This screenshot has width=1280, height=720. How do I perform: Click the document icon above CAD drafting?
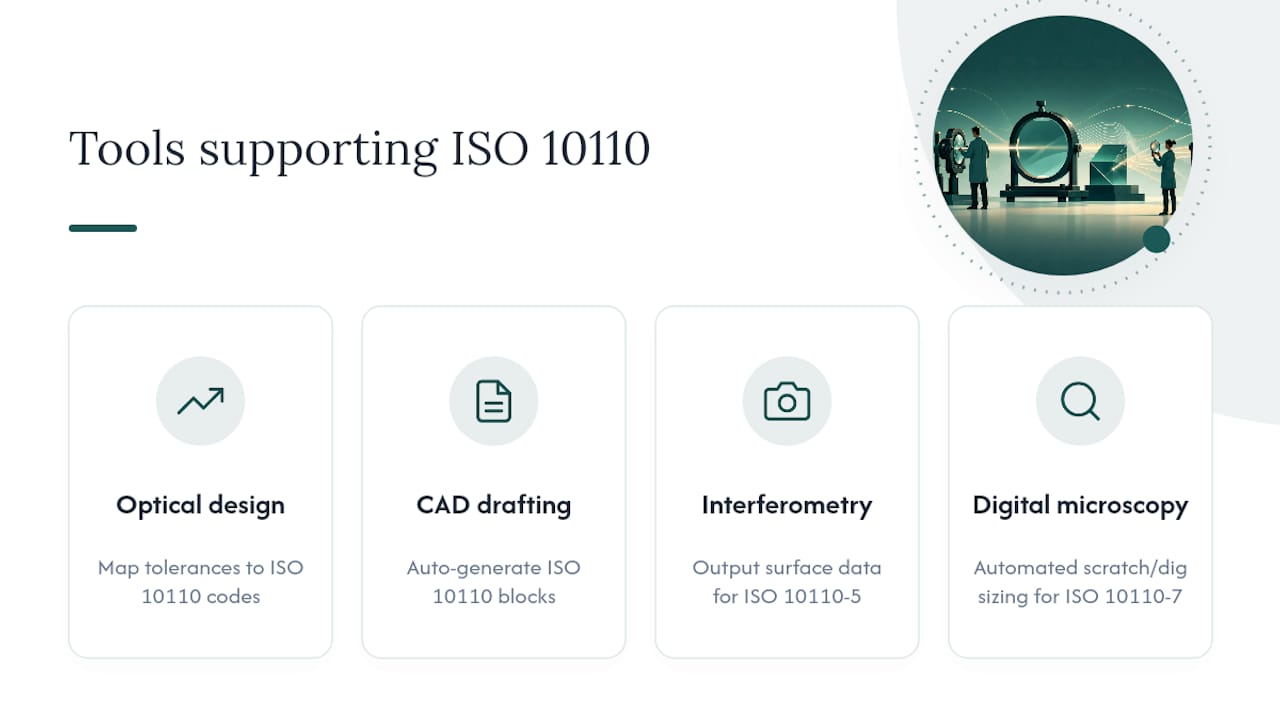point(494,401)
